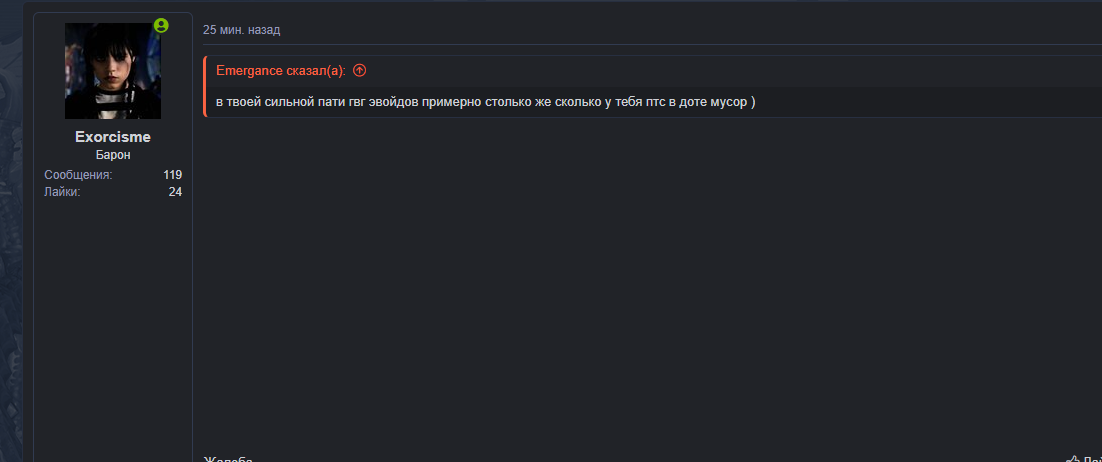Click the empty quote header bar area
The image size is (1102, 462).
click(x=700, y=70)
